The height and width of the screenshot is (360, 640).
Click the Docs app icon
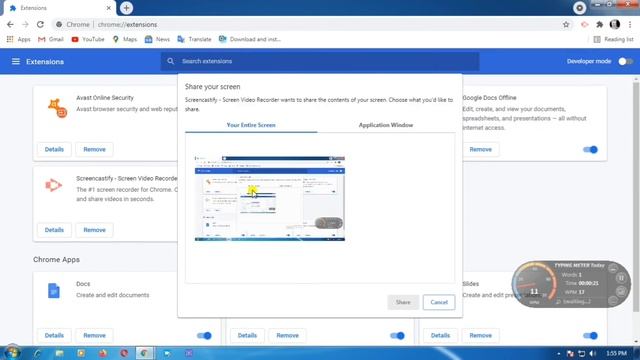[53, 291]
